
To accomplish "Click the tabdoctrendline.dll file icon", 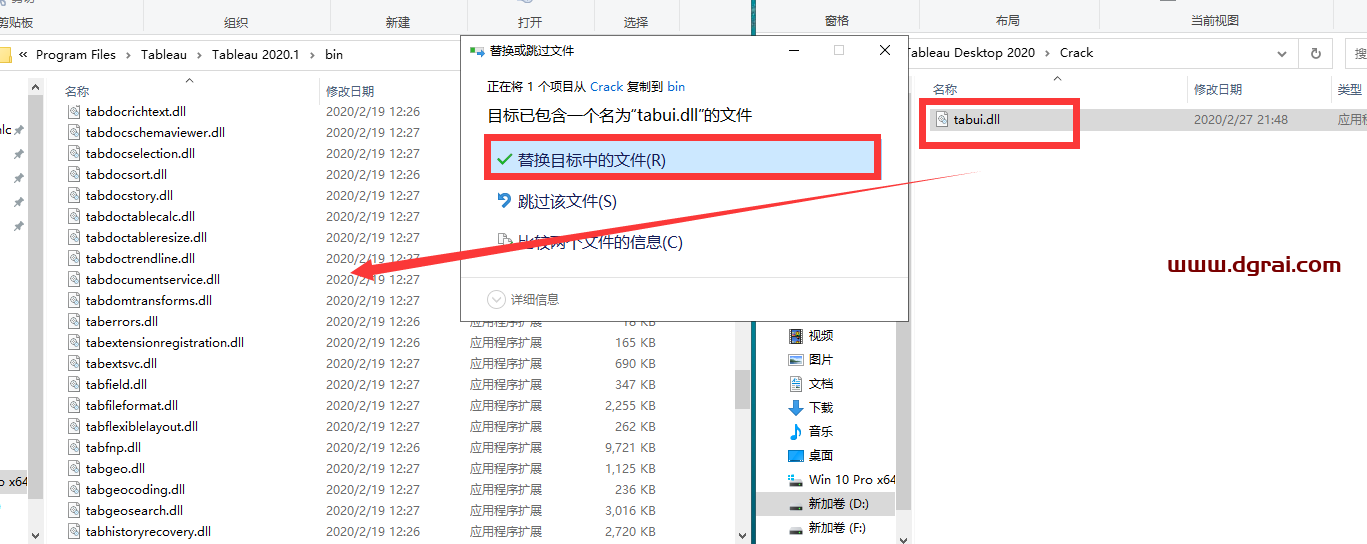I will pyautogui.click(x=74, y=259).
